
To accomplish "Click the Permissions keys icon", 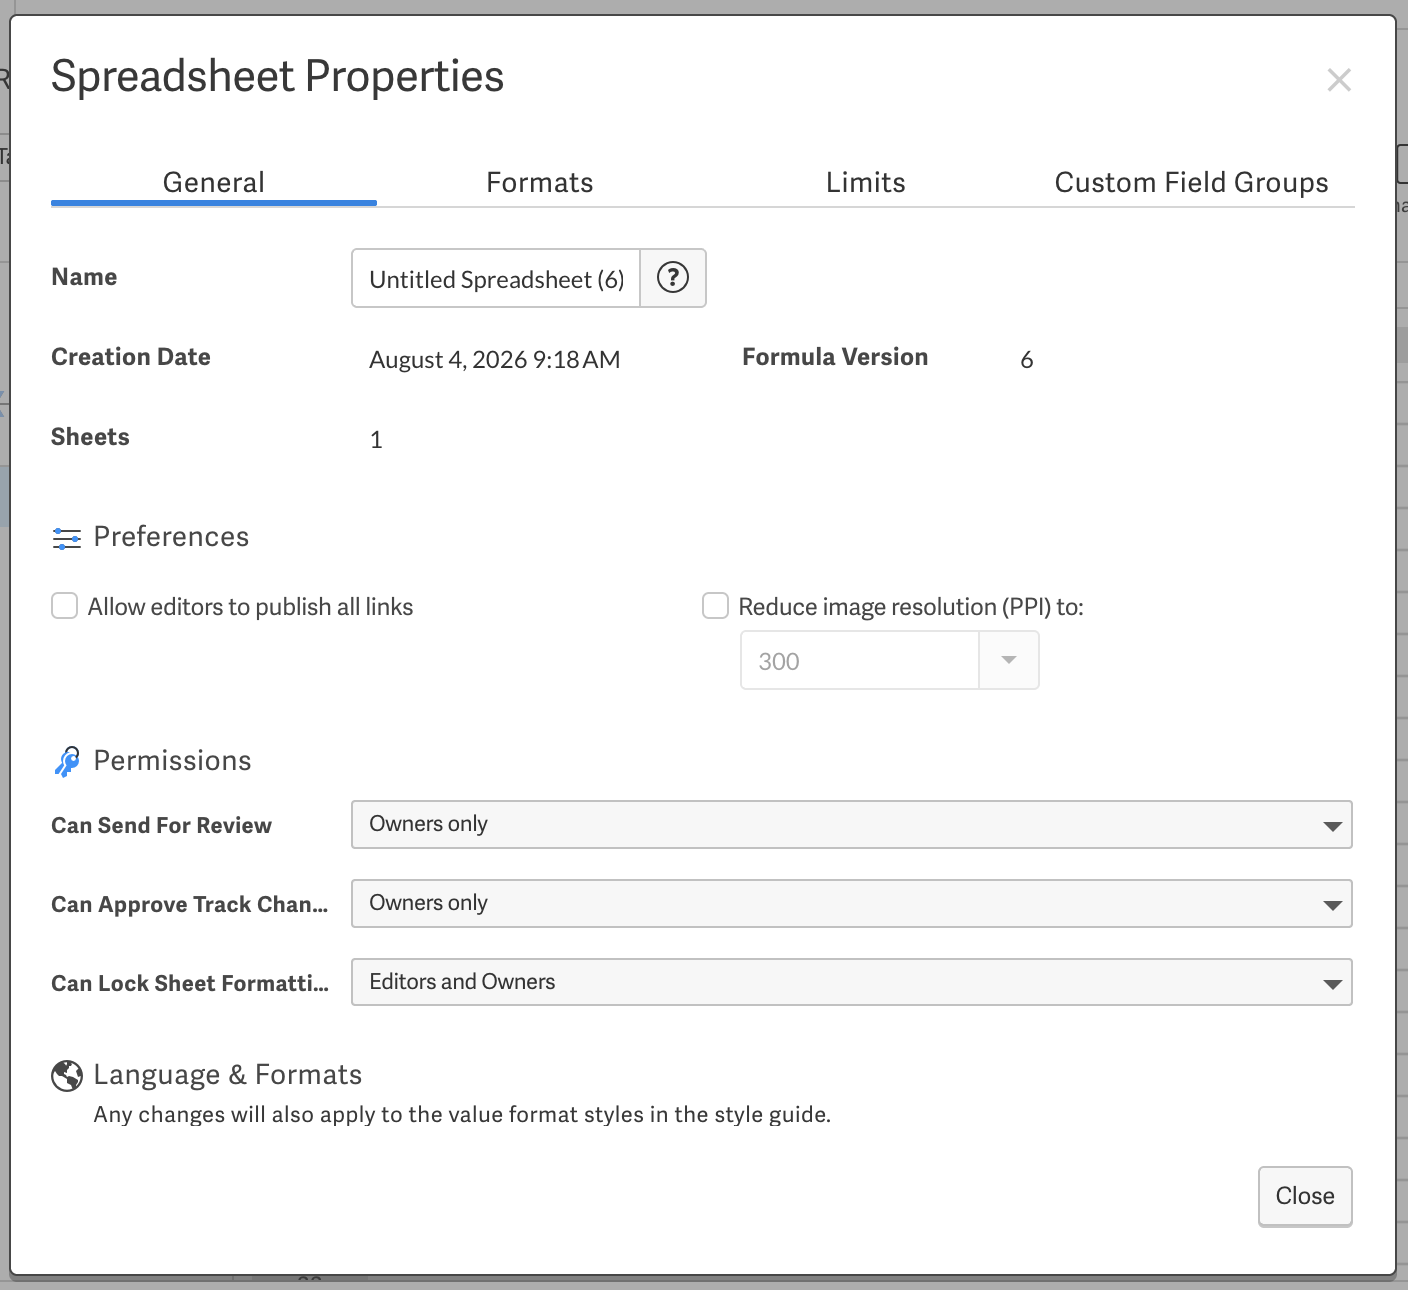I will 67,762.
